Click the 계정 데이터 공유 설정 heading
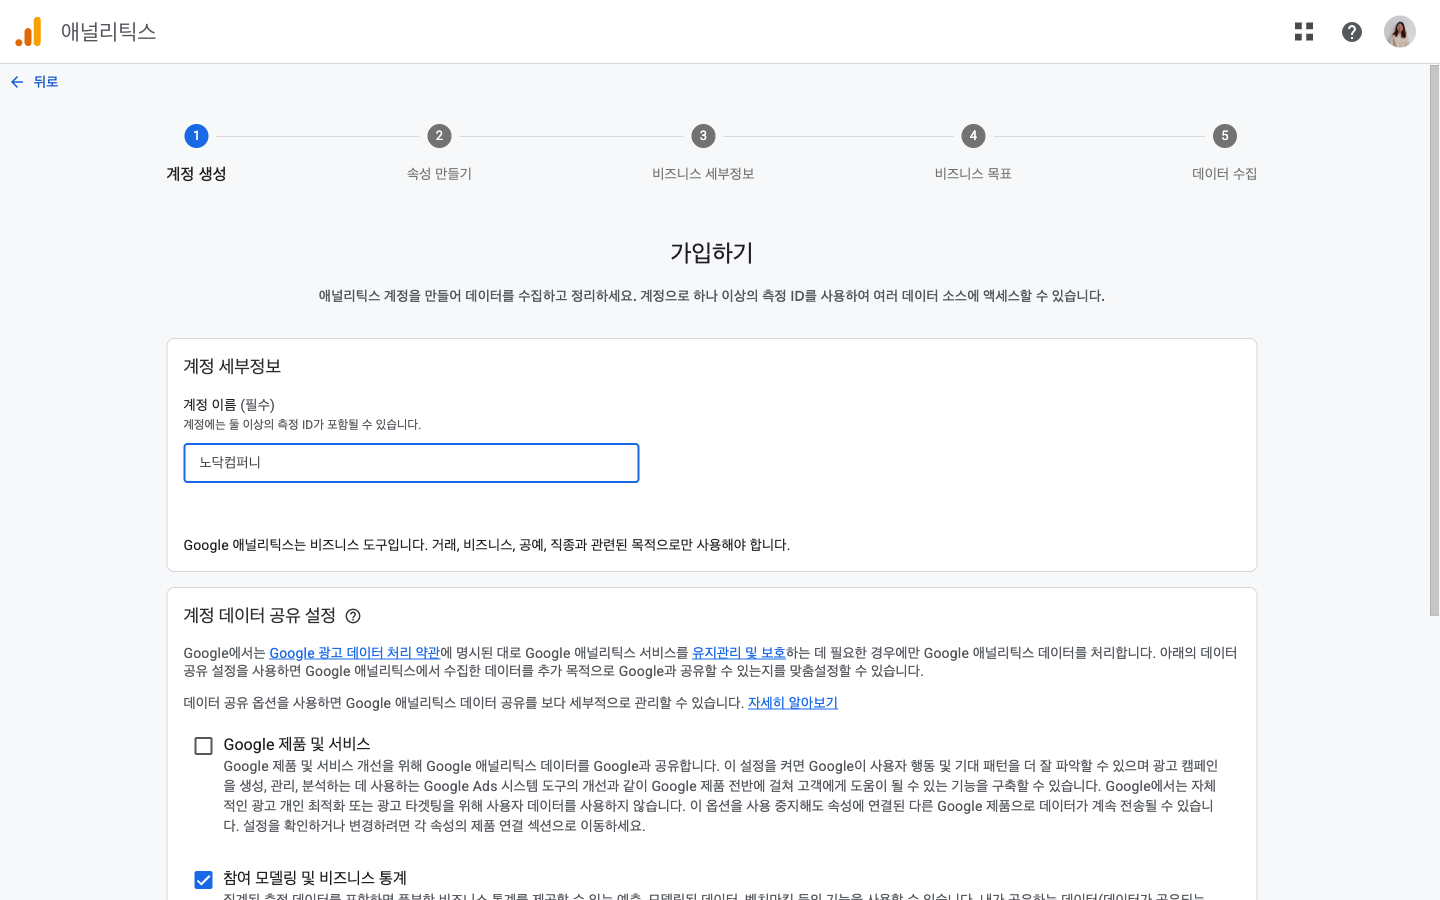Viewport: 1440px width, 900px height. [x=260, y=616]
